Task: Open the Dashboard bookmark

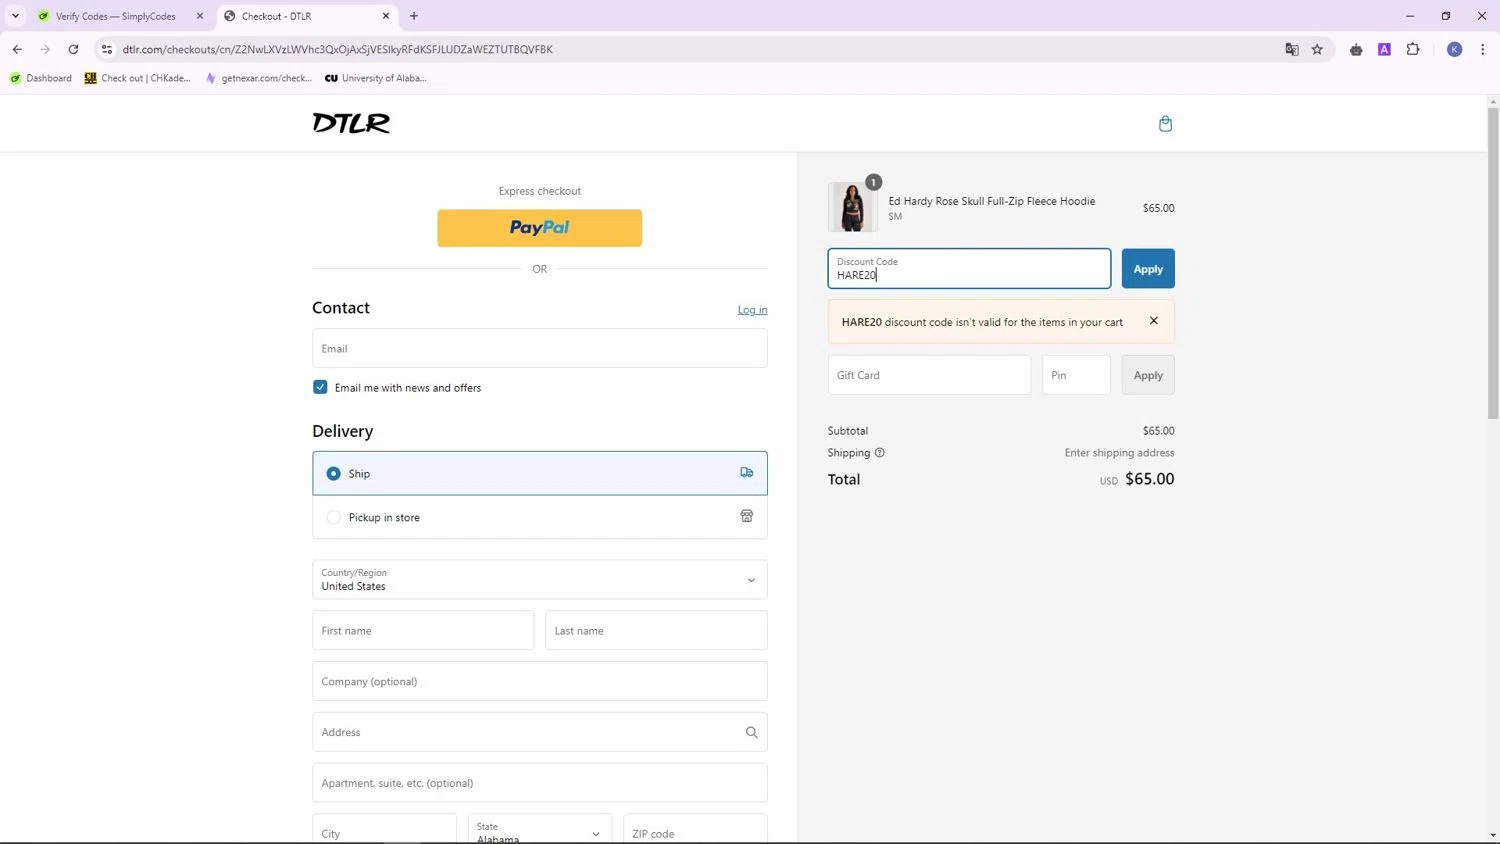Action: 41,78
